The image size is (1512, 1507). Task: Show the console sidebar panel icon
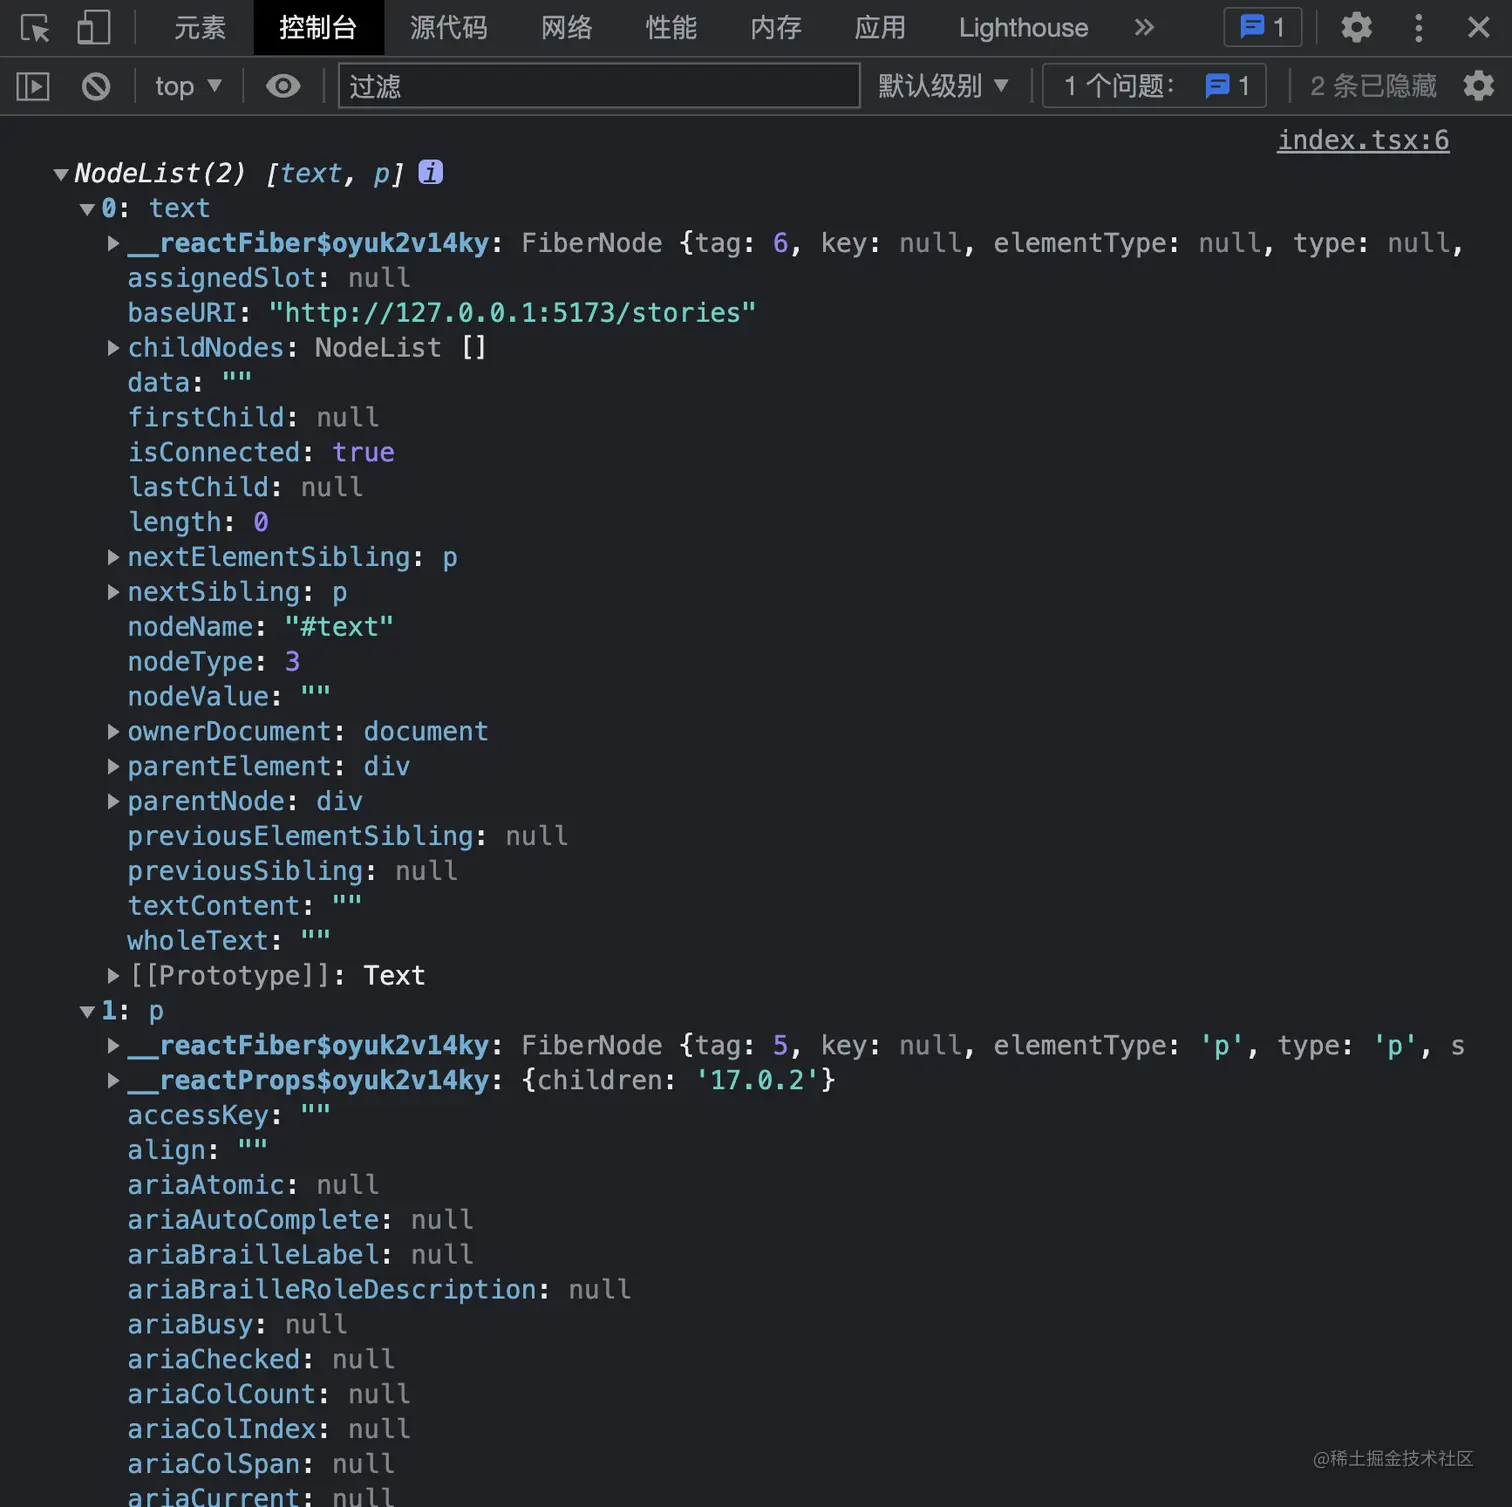pos(33,86)
